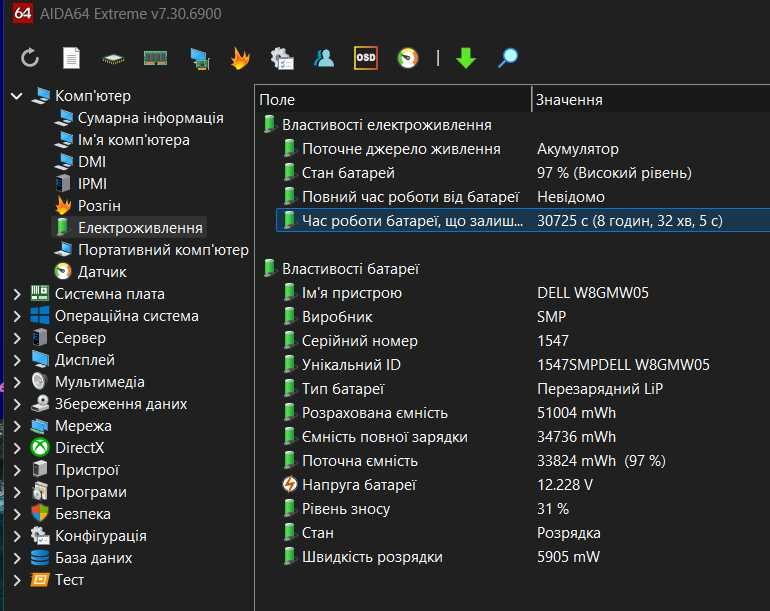Select Ім'я комп'ютера tree item
This screenshot has height=611, width=770.
click(134, 140)
